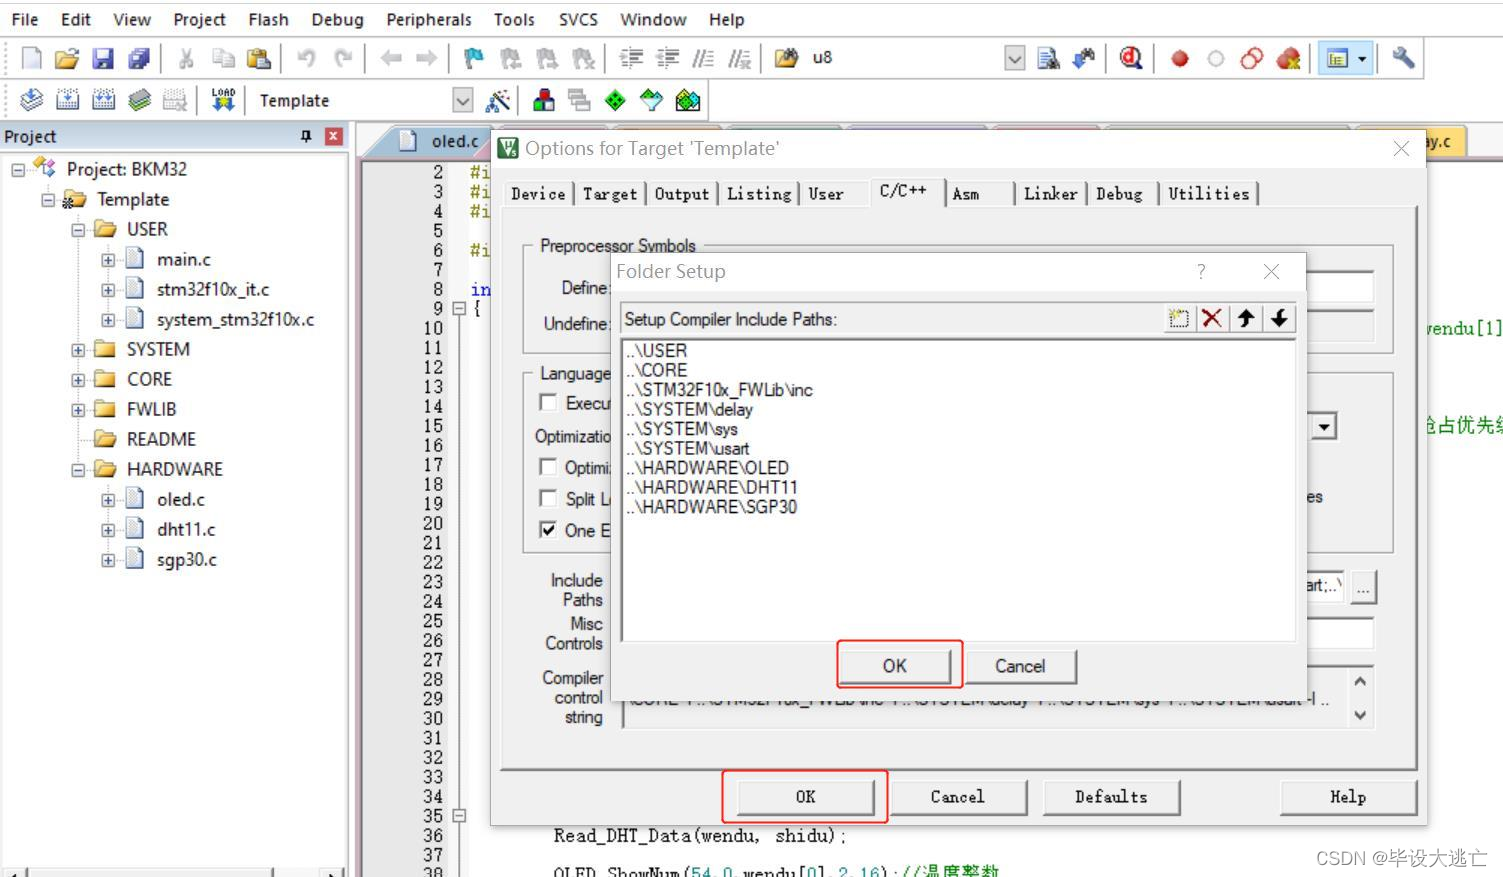1503x877 pixels.
Task: Click the Find binoculars document icon
Action: (1048, 58)
